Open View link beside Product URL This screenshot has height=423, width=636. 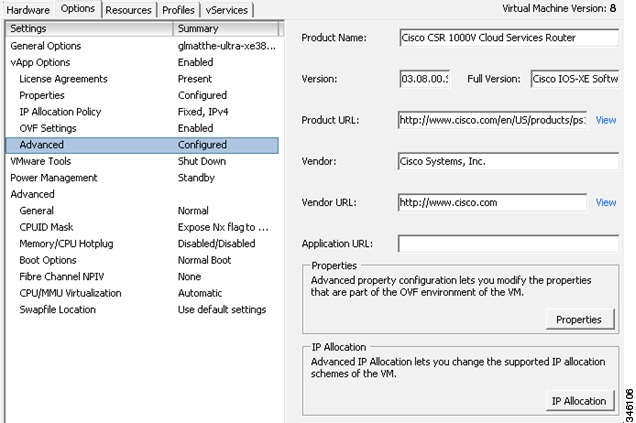606,120
